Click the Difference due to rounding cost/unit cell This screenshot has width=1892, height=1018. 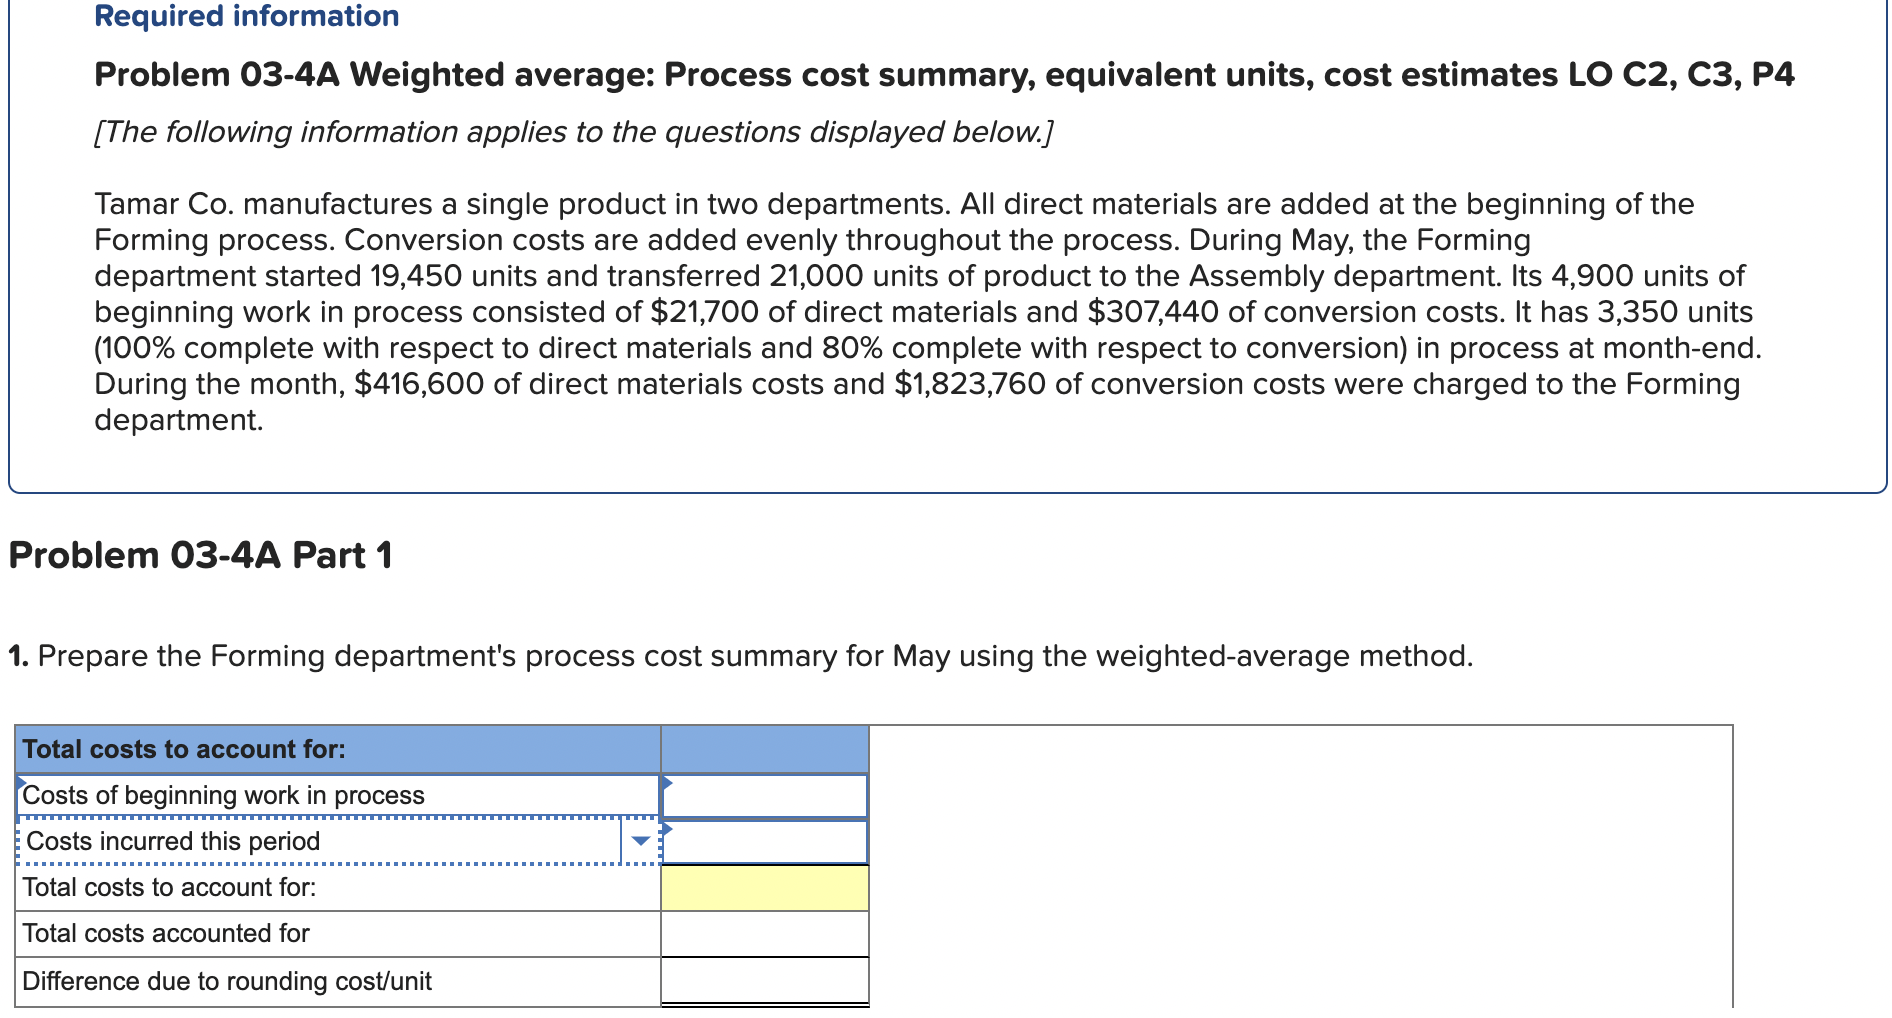[764, 981]
